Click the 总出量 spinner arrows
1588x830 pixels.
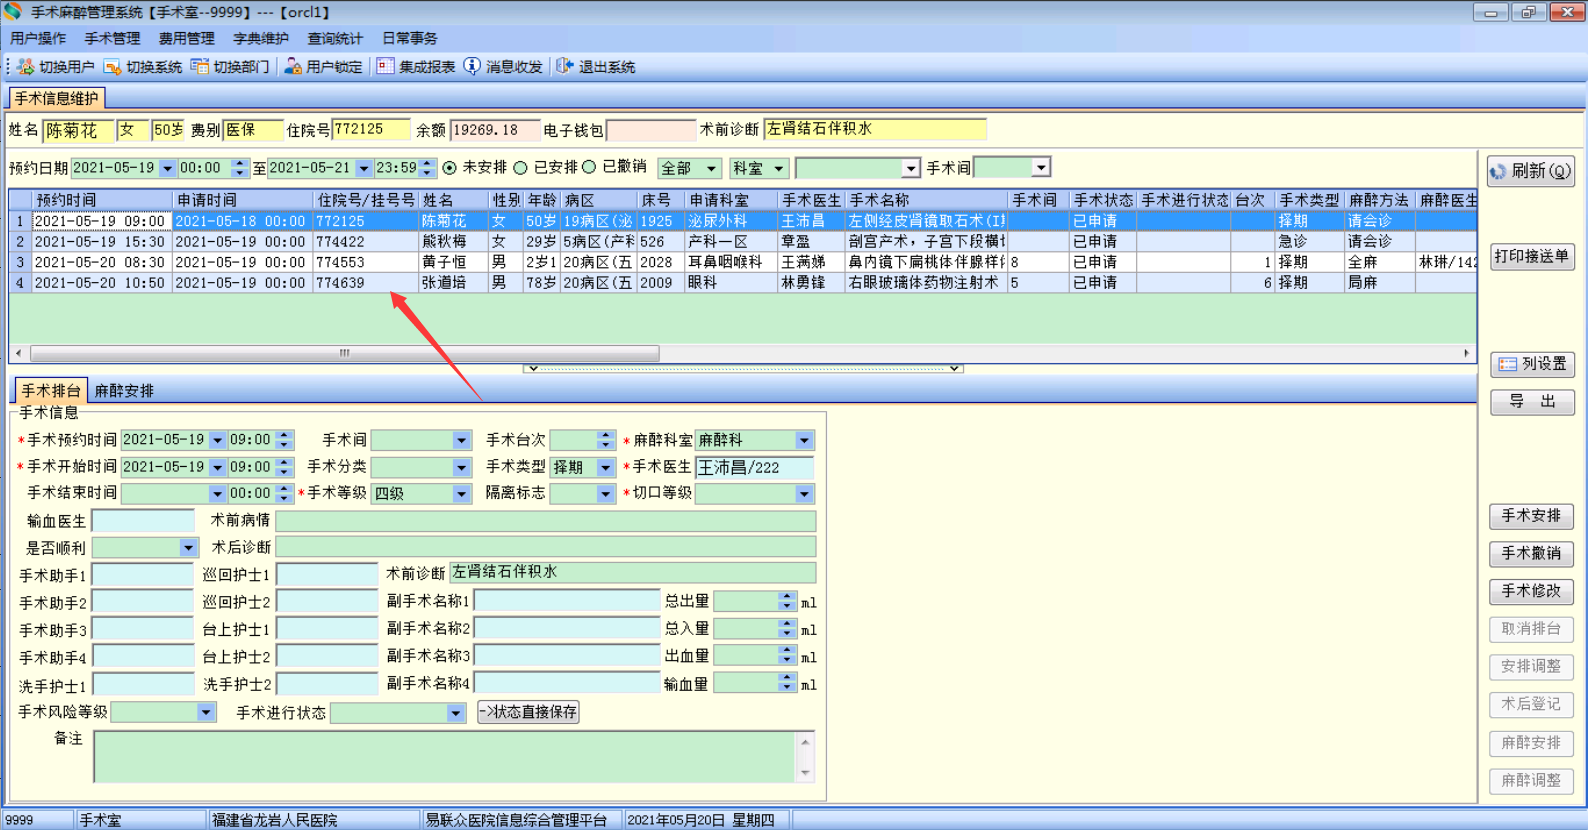pos(787,602)
